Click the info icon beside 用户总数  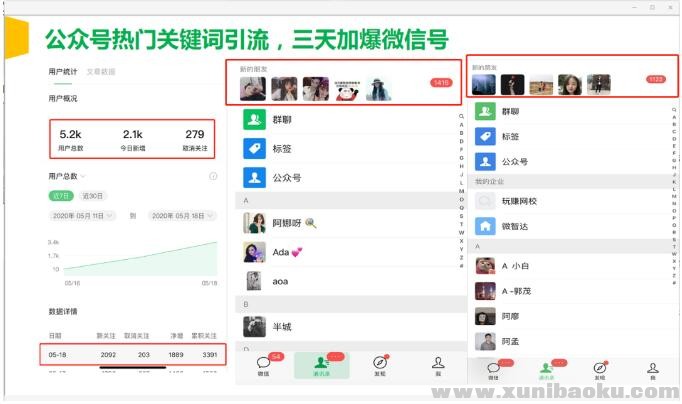(213, 176)
